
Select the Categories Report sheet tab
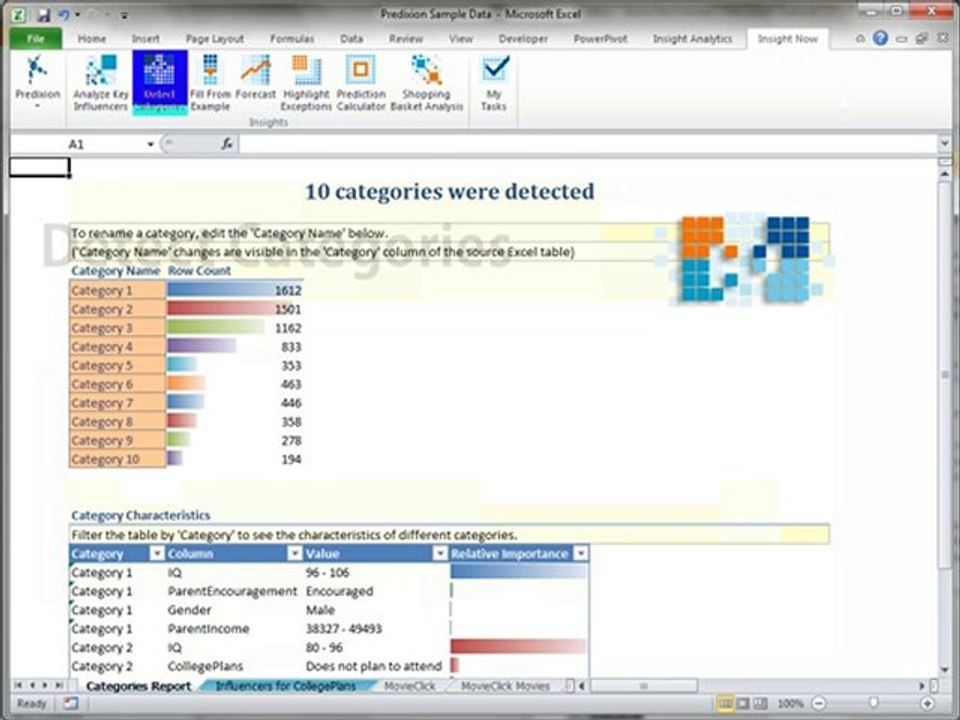click(138, 686)
